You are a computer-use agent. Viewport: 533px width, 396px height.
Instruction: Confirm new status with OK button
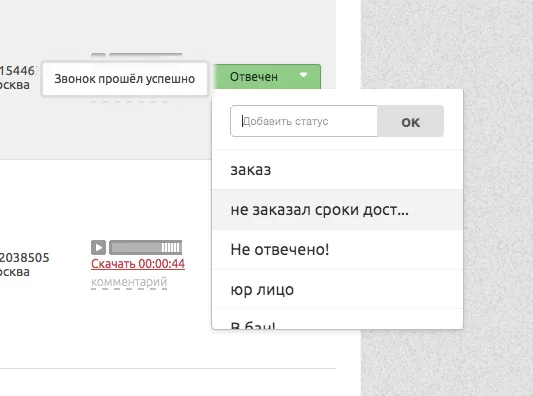click(410, 121)
